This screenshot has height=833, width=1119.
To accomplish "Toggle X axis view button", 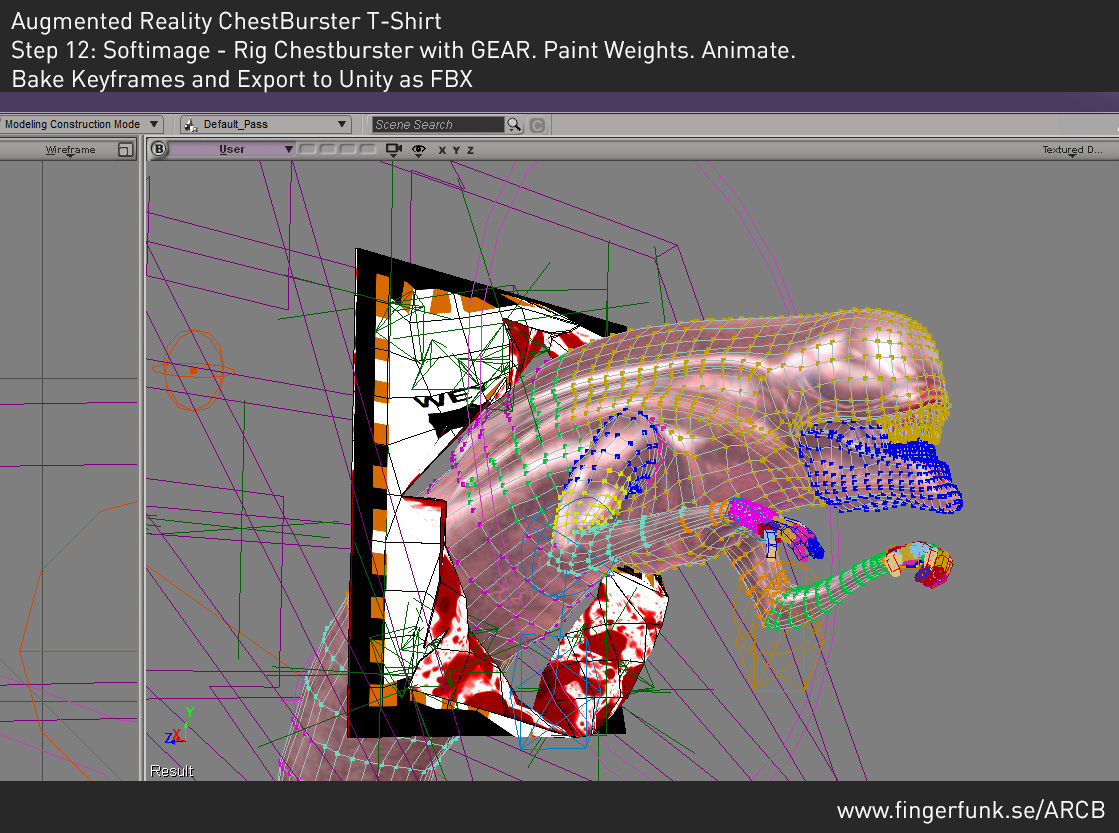I will point(442,150).
